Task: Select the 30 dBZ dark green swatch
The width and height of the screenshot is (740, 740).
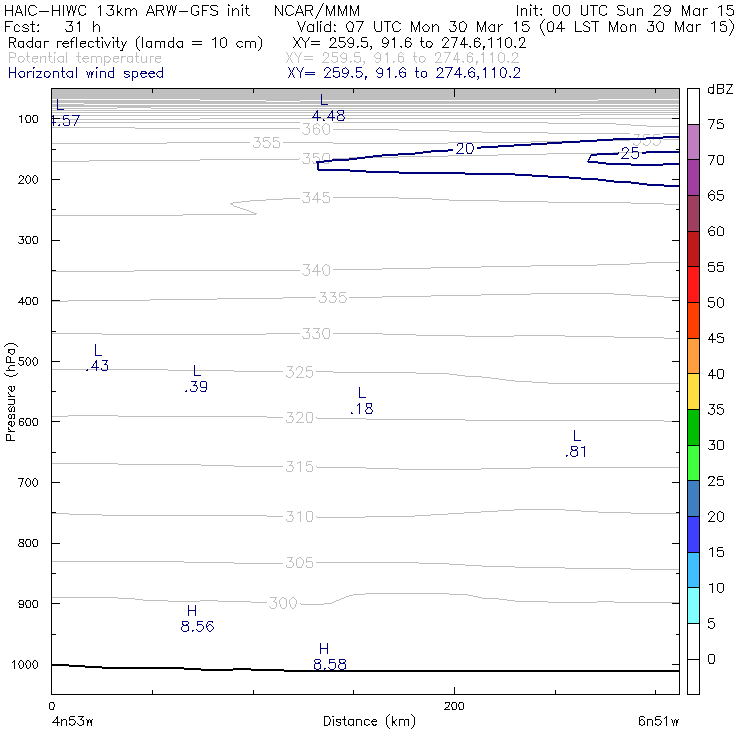Action: point(693,427)
